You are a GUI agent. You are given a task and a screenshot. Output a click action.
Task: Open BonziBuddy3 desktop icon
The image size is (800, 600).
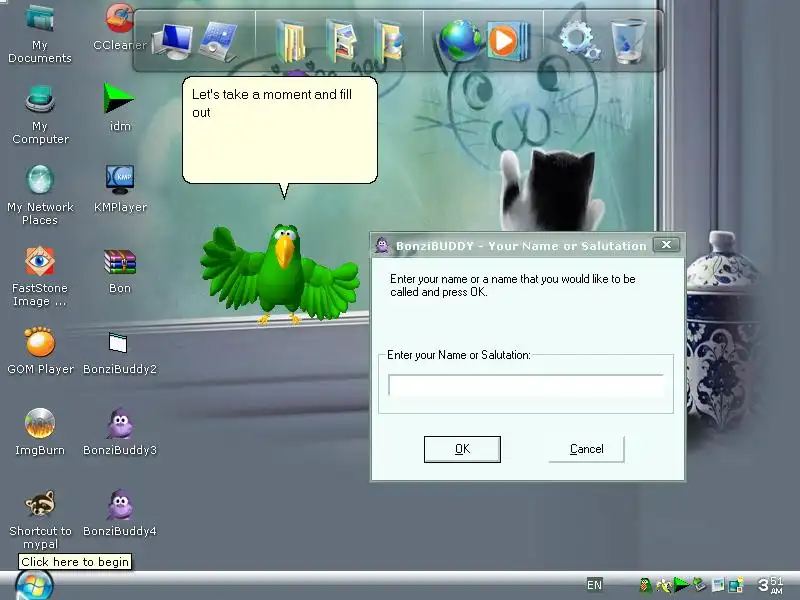click(x=120, y=432)
